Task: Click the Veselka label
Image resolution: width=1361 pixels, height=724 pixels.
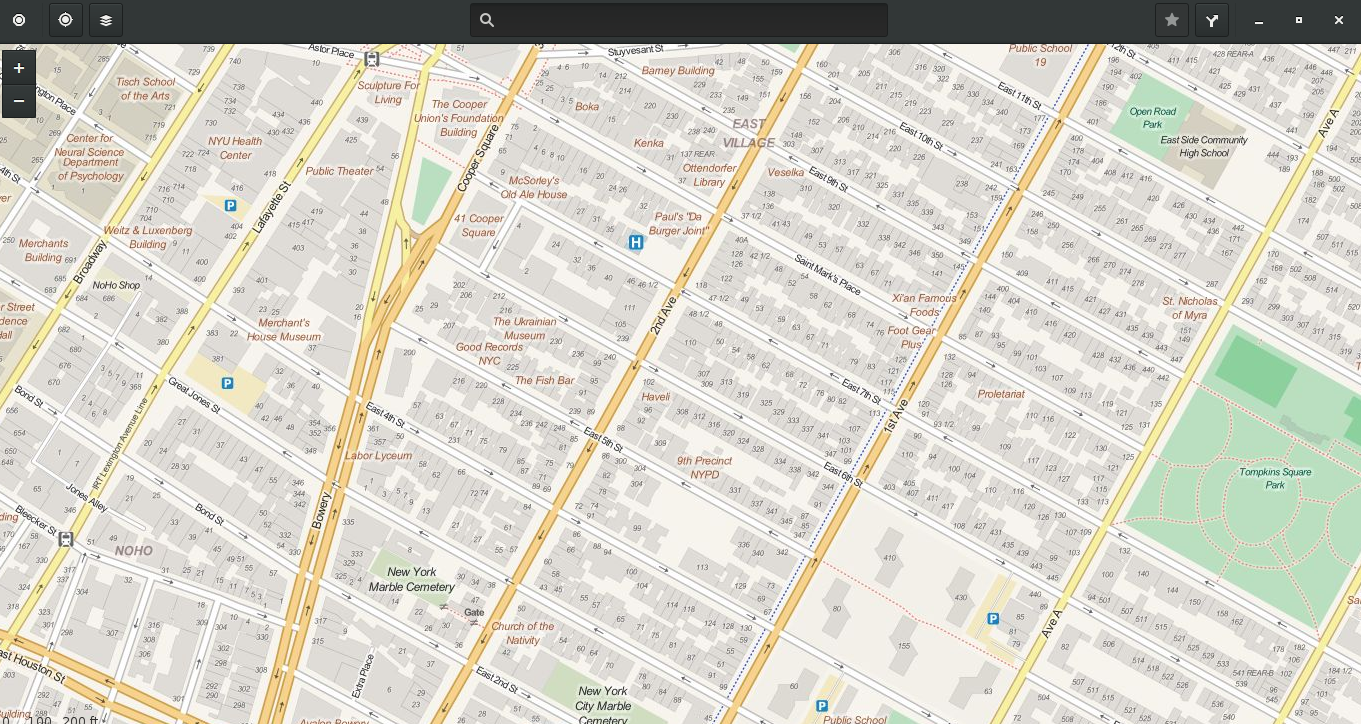Action: pyautogui.click(x=785, y=172)
